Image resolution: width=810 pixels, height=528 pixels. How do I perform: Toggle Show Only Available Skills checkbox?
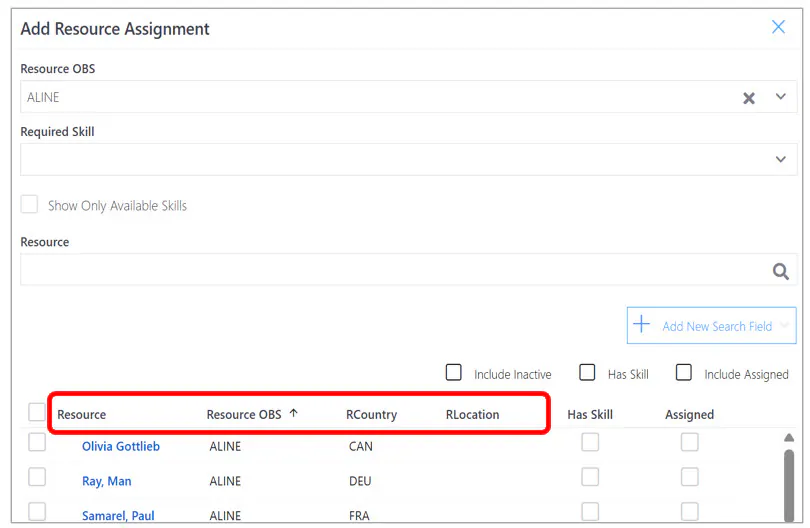(x=29, y=204)
